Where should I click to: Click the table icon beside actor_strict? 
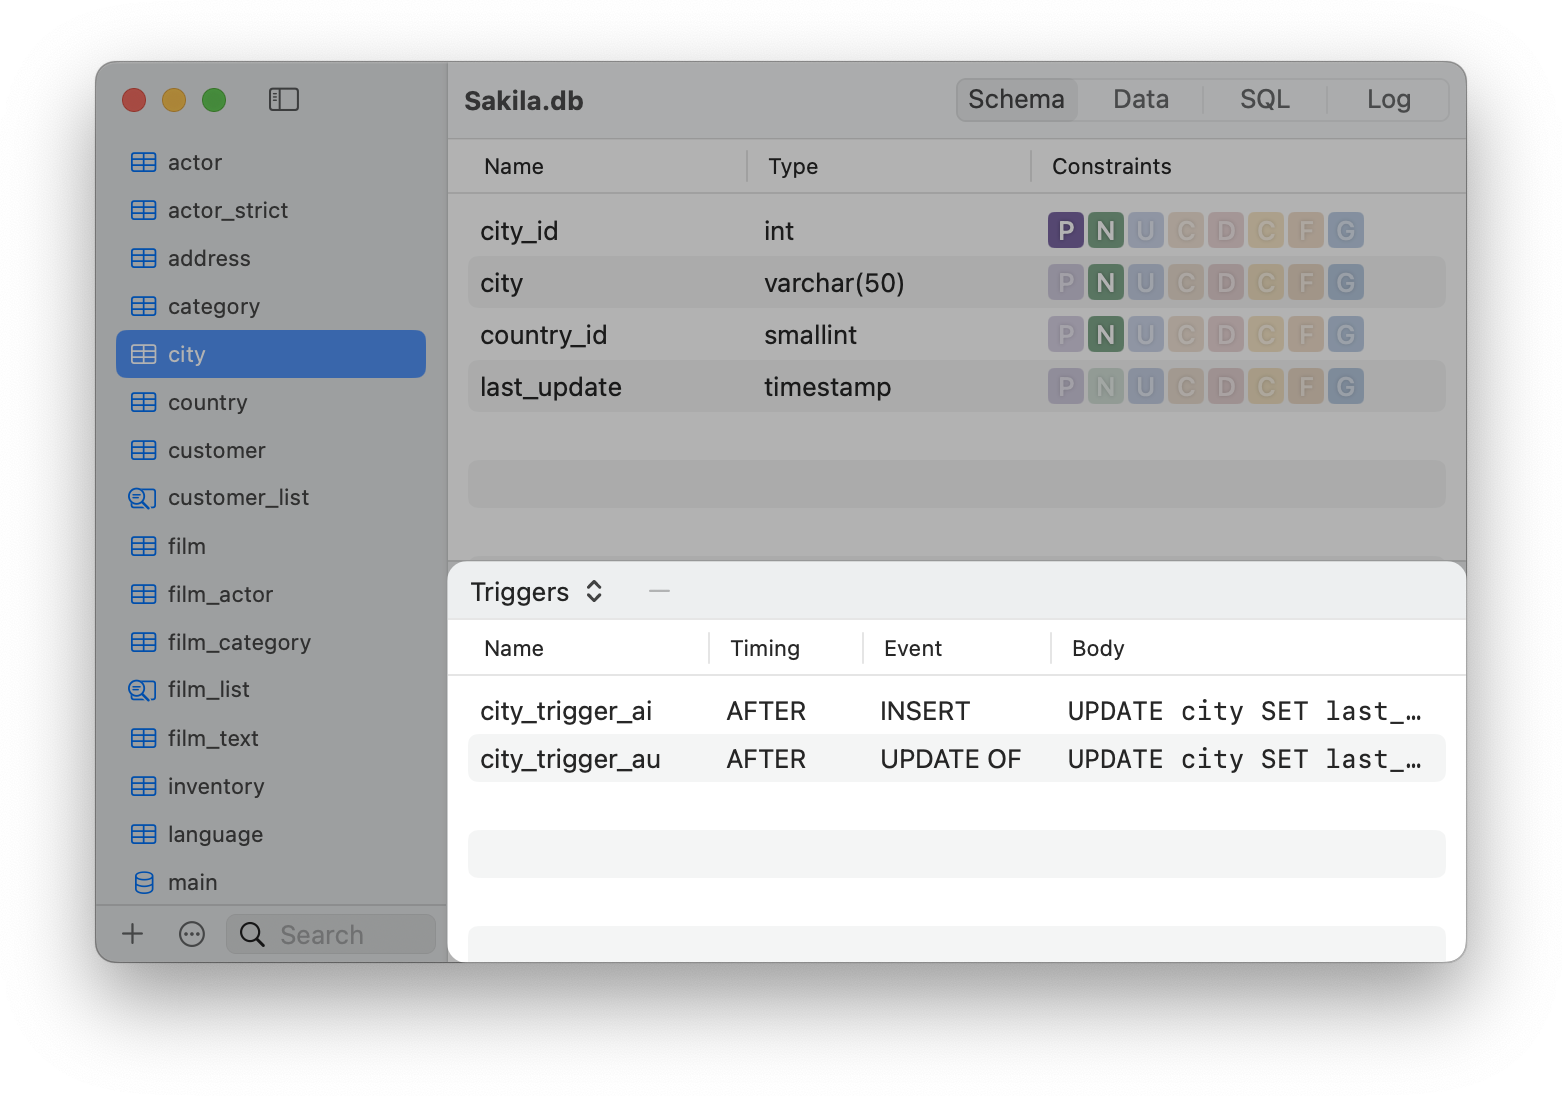tap(144, 210)
